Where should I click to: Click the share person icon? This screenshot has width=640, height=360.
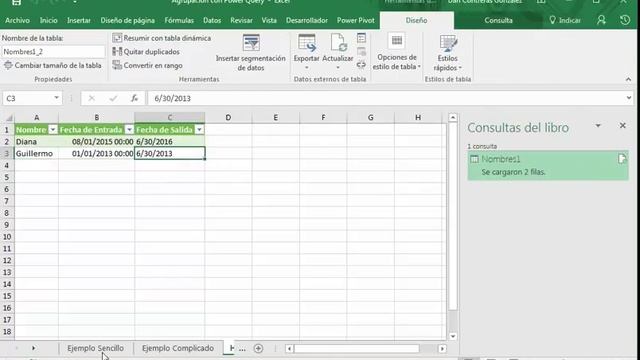tap(601, 20)
